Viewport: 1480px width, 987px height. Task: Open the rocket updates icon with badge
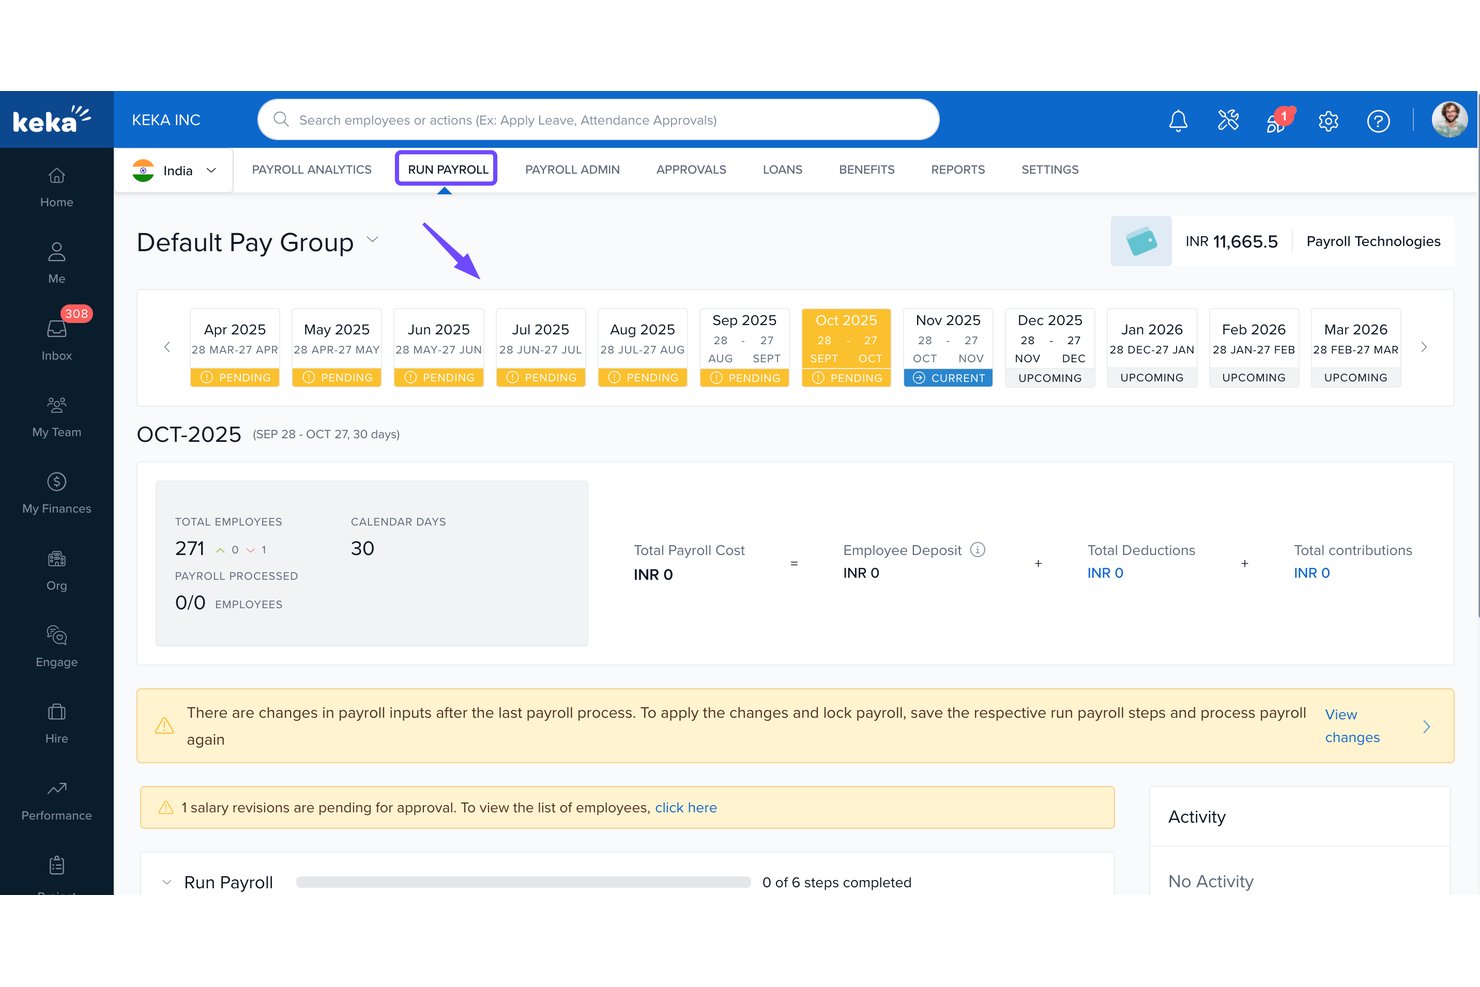[1278, 120]
